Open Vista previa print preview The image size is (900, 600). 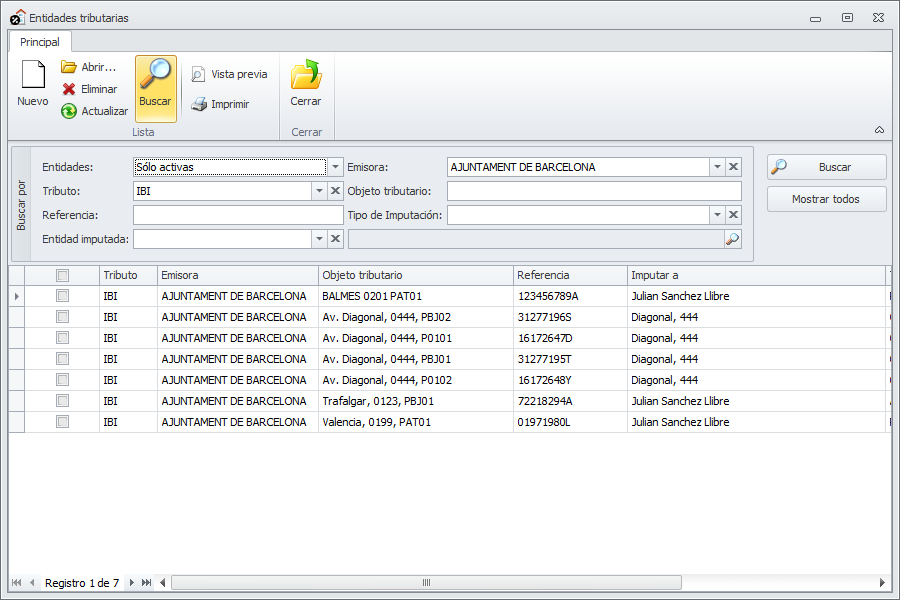[x=199, y=74]
